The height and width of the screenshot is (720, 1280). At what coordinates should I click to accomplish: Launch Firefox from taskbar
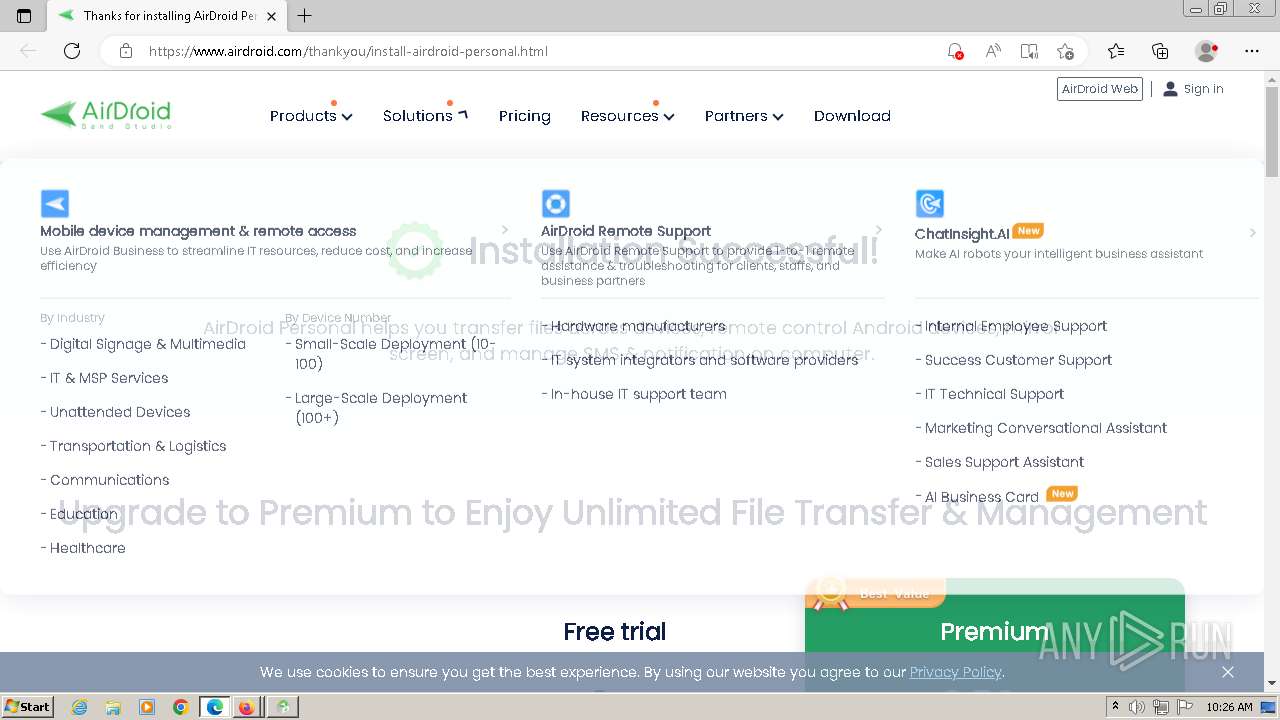246,707
